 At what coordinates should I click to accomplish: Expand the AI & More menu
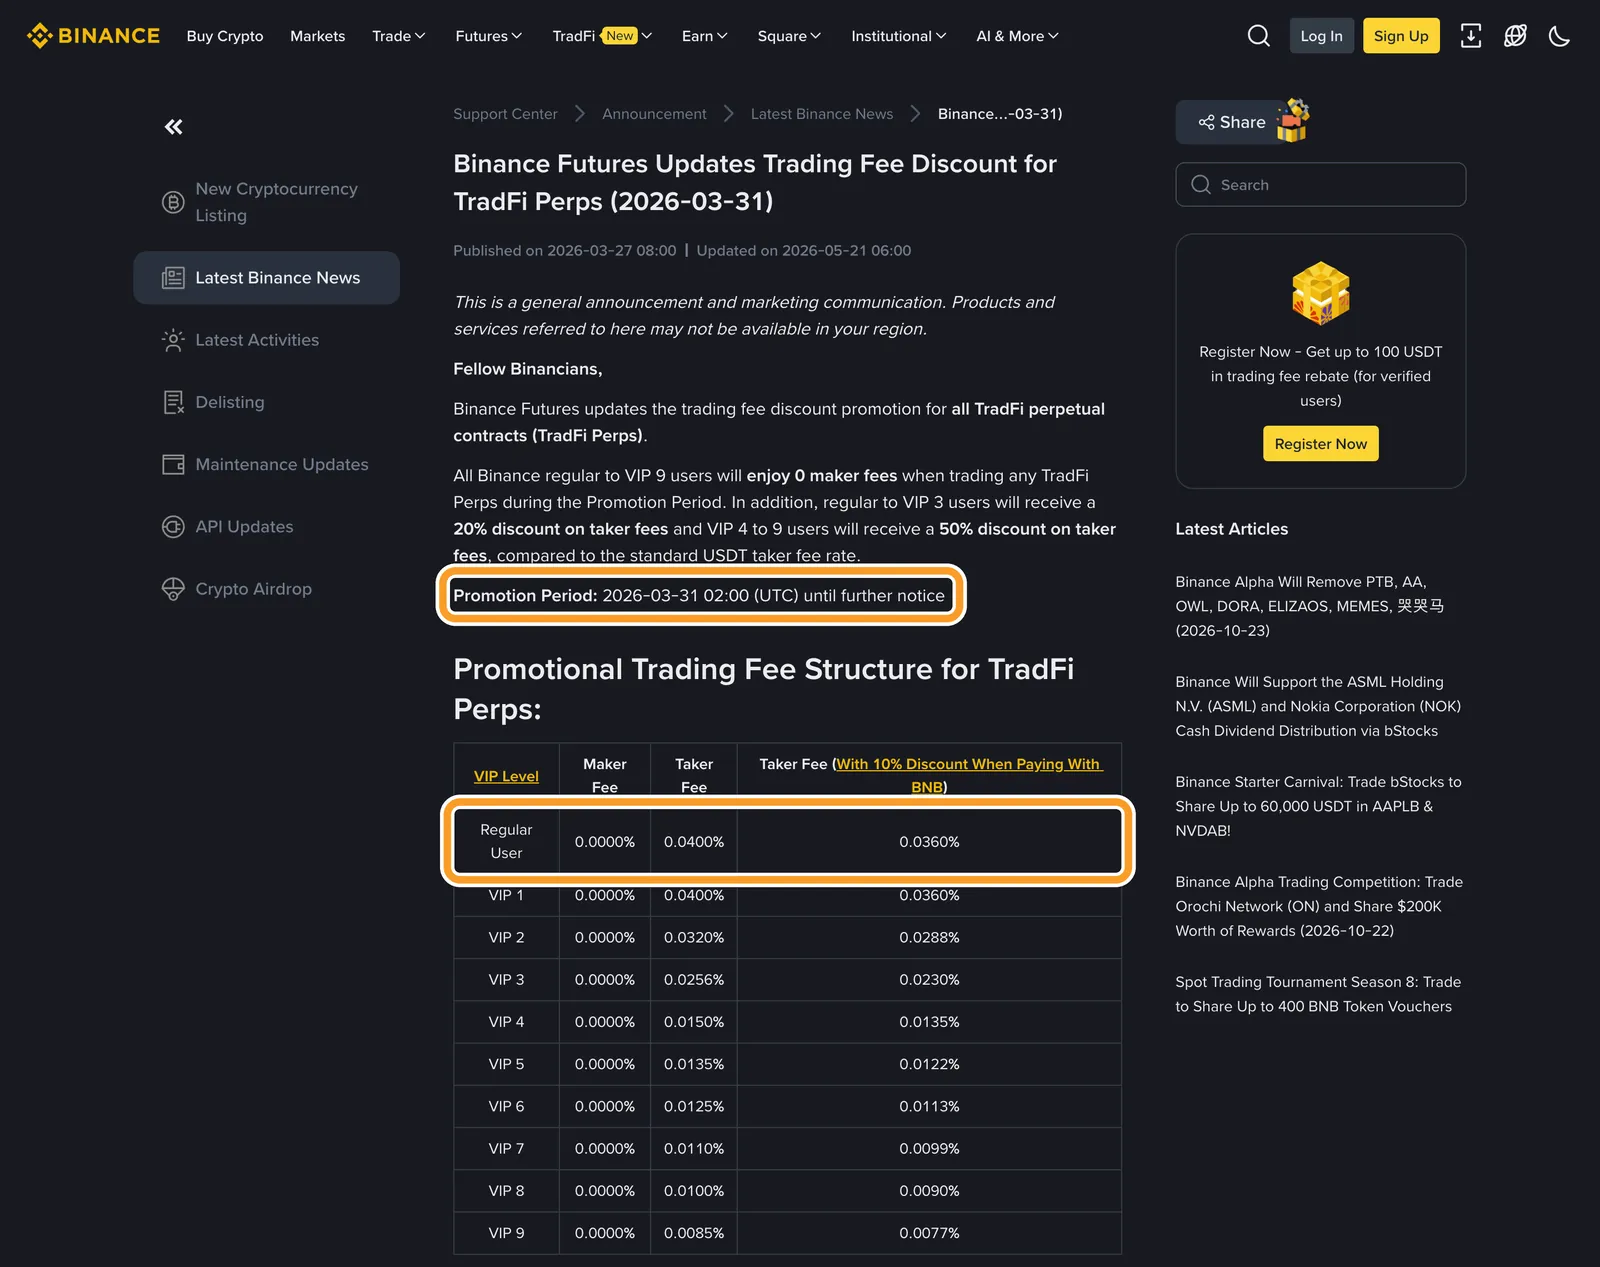(1017, 36)
